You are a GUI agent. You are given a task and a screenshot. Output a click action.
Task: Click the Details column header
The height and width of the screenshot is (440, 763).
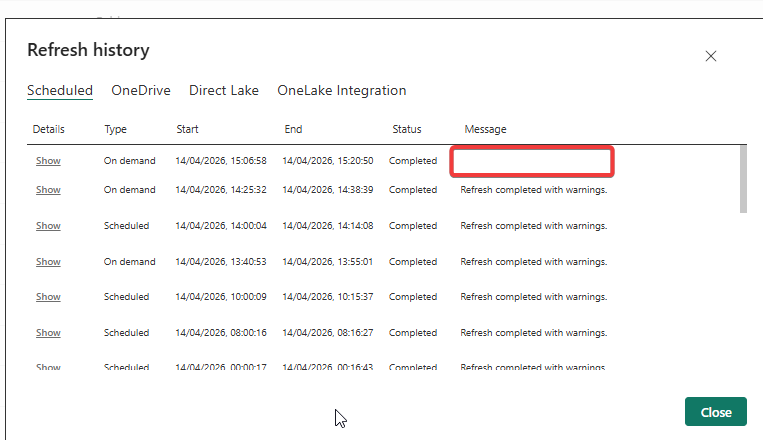(49, 129)
